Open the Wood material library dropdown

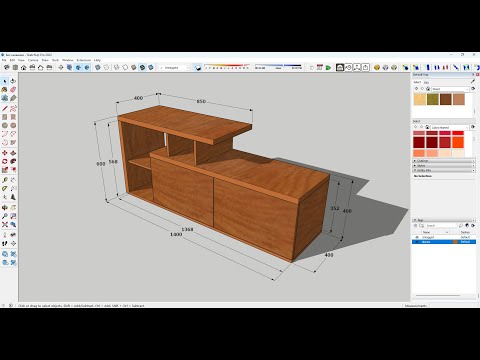[x=451, y=89]
